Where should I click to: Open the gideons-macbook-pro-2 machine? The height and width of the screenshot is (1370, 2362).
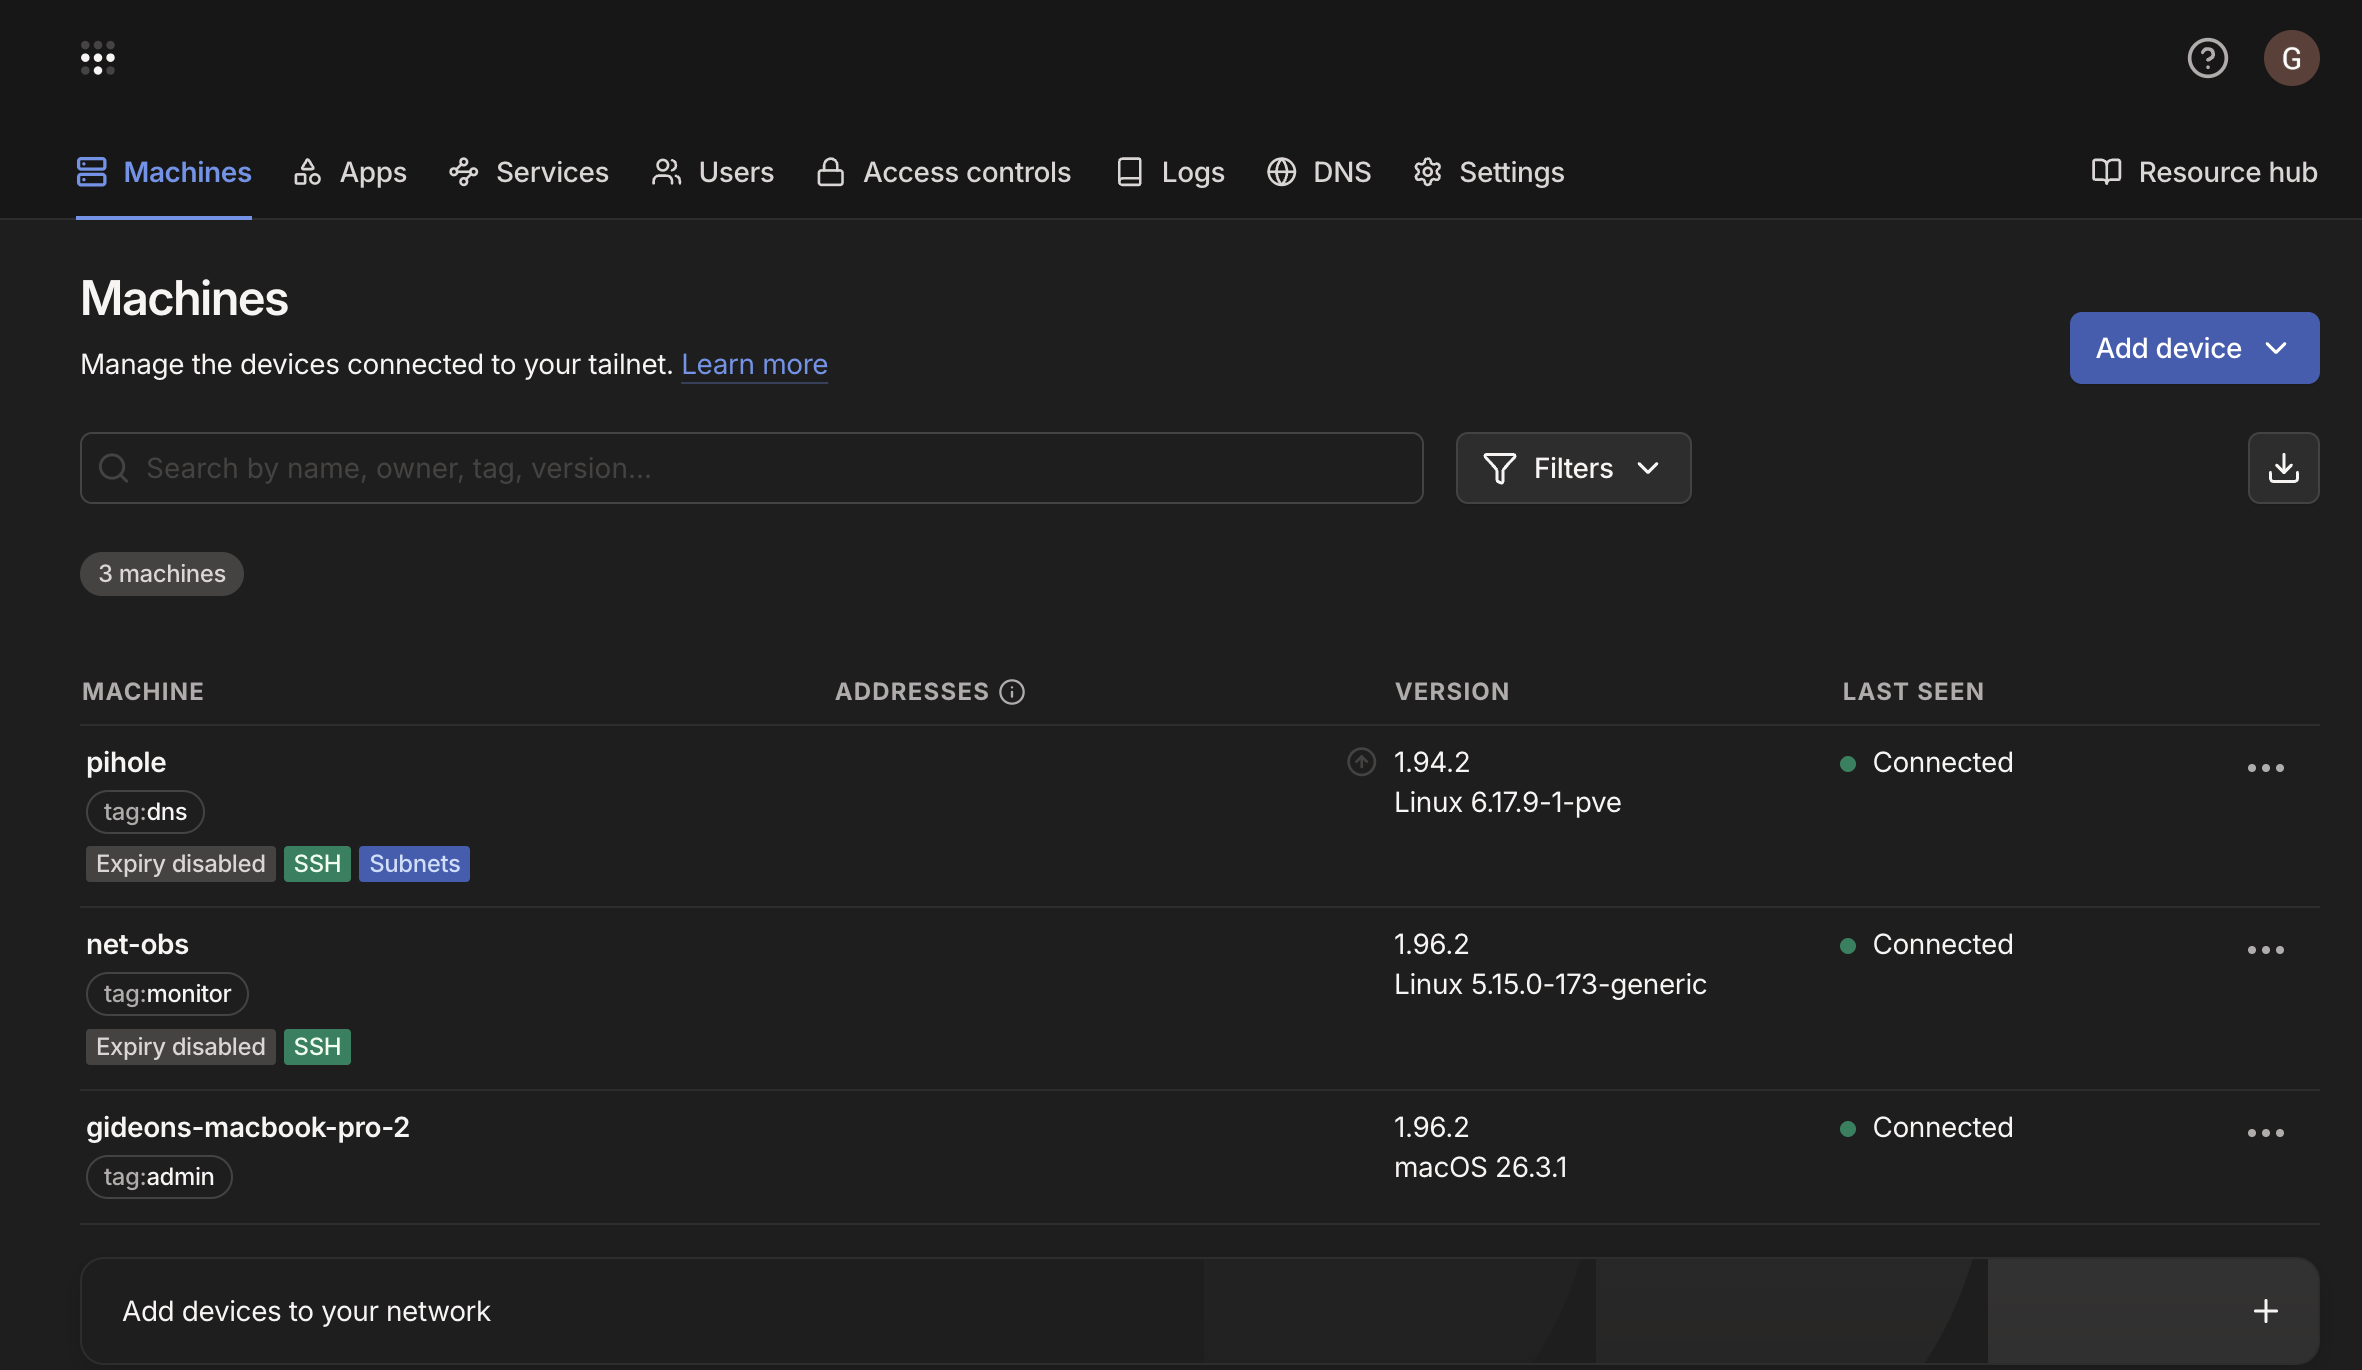click(248, 1127)
